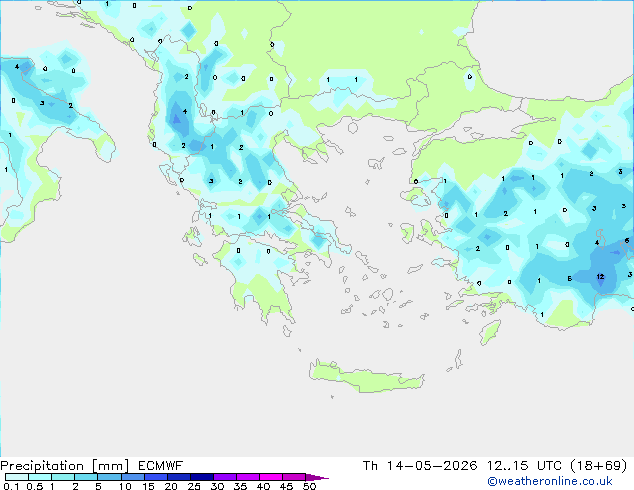Screen dimensions: 634x490
Task: Click the '25' legend scale label
Action: point(194,486)
